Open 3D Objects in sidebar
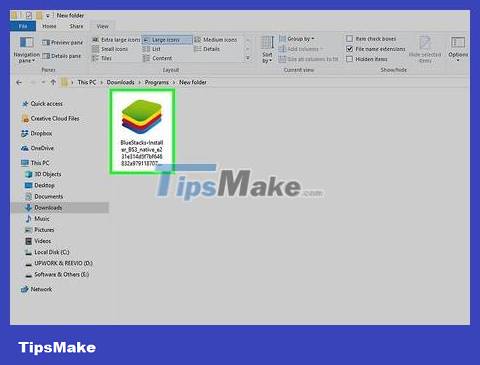The height and width of the screenshot is (365, 480). coord(43,174)
